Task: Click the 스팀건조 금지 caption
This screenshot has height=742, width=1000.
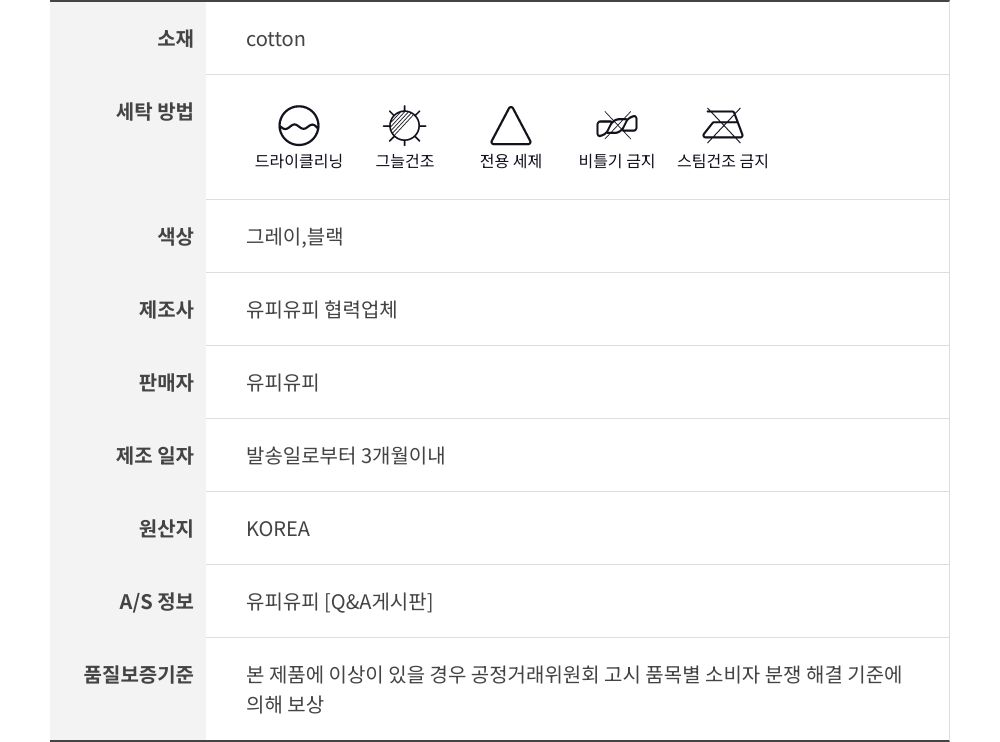Action: coord(722,161)
